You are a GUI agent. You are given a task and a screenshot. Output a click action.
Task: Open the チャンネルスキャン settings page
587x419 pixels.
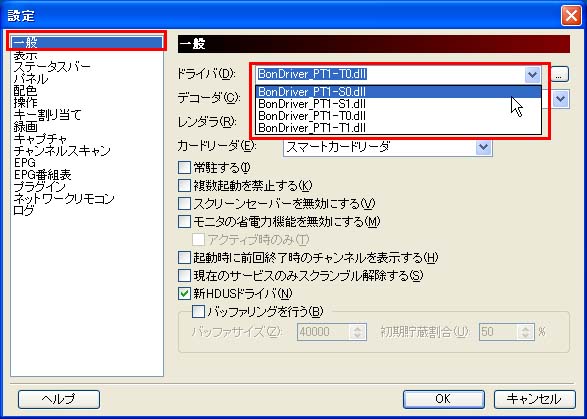click(x=62, y=151)
